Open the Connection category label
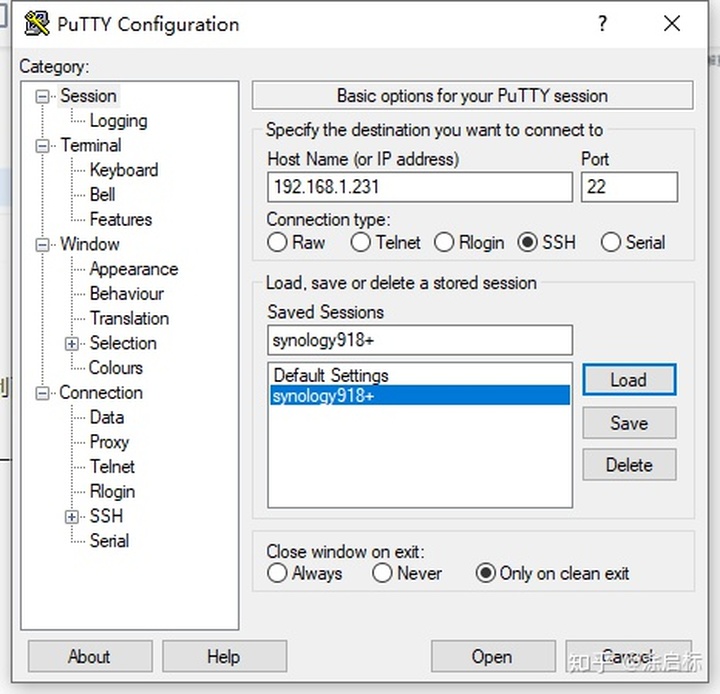This screenshot has height=694, width=720. pos(101,393)
